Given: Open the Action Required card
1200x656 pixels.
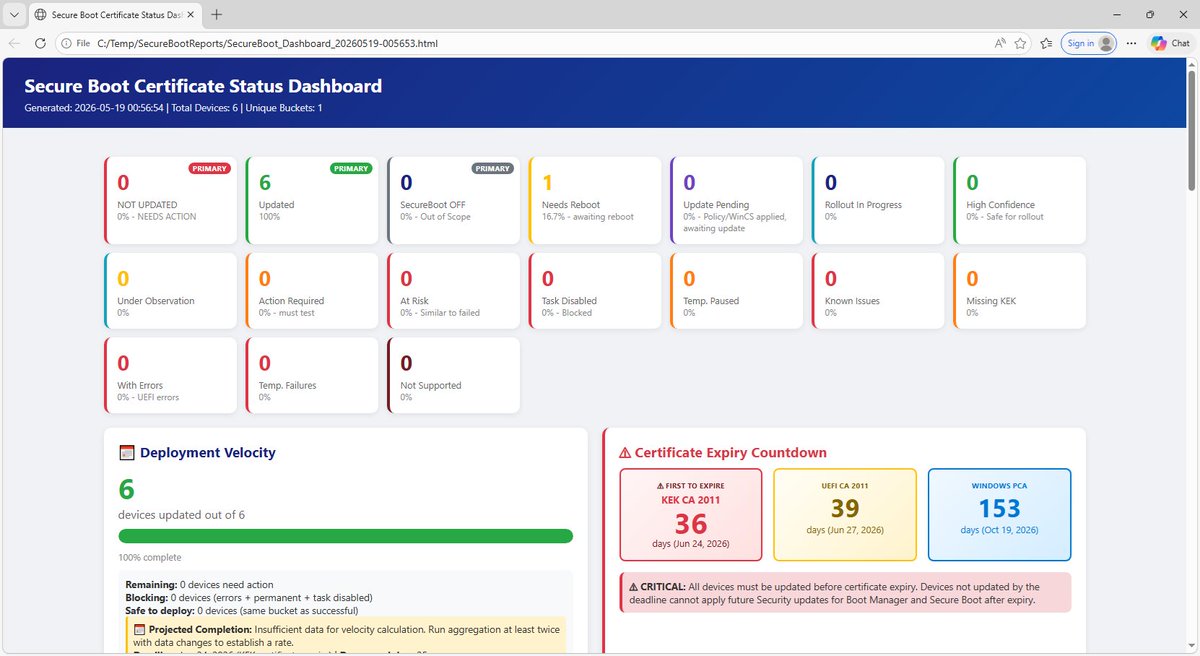Looking at the screenshot, I should pos(312,290).
